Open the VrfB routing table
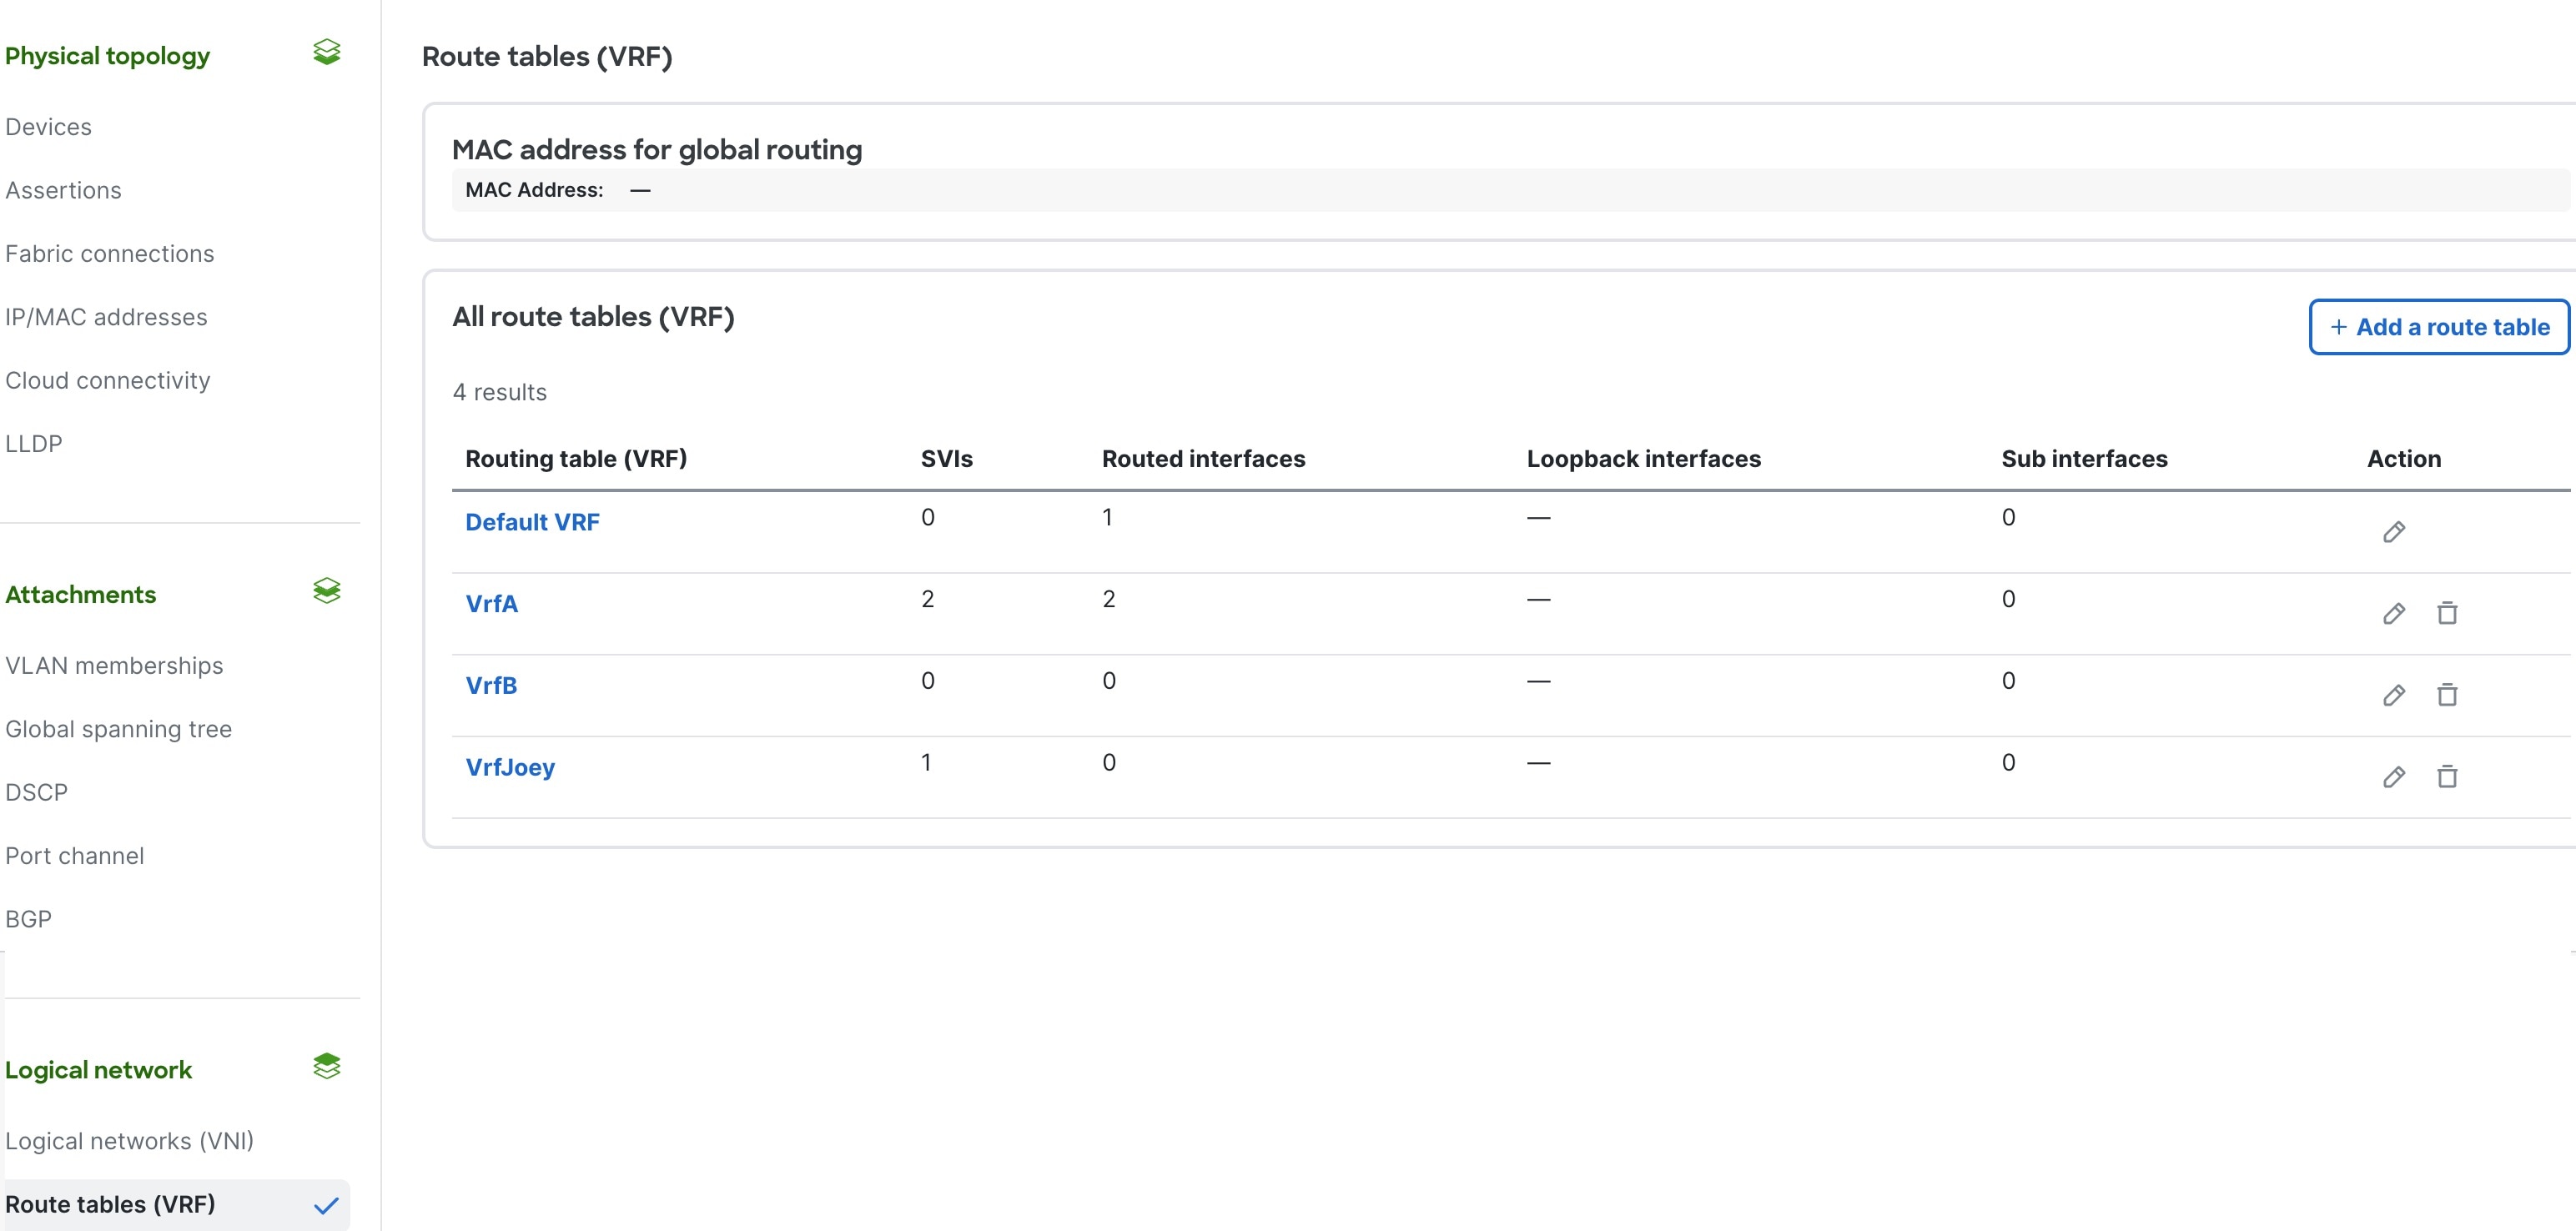 [x=491, y=686]
